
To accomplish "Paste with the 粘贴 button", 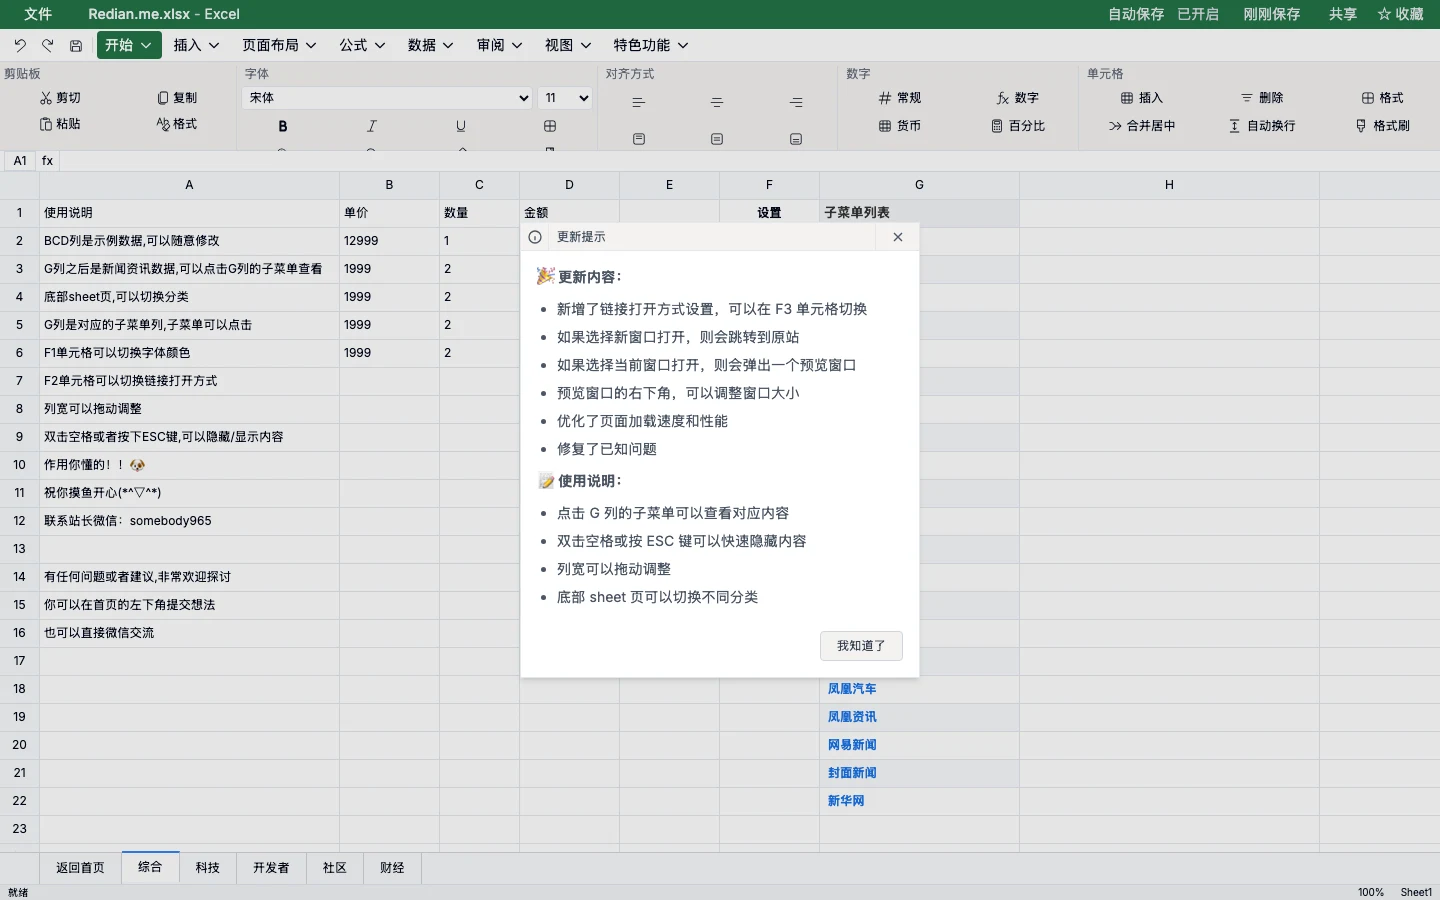I will coord(60,124).
